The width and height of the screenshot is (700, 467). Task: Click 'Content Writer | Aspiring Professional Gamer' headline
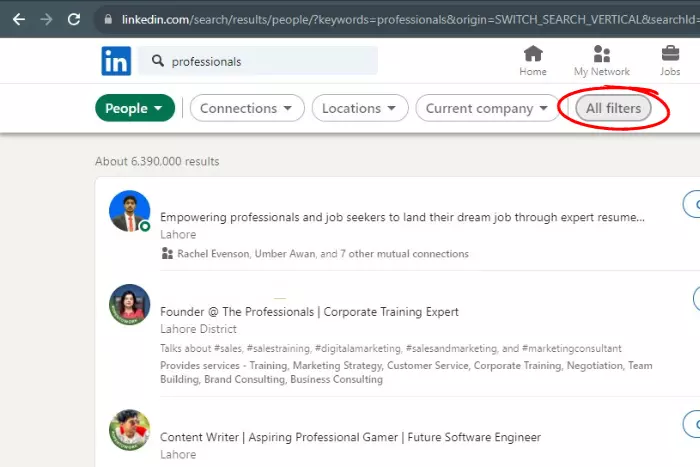coord(350,437)
